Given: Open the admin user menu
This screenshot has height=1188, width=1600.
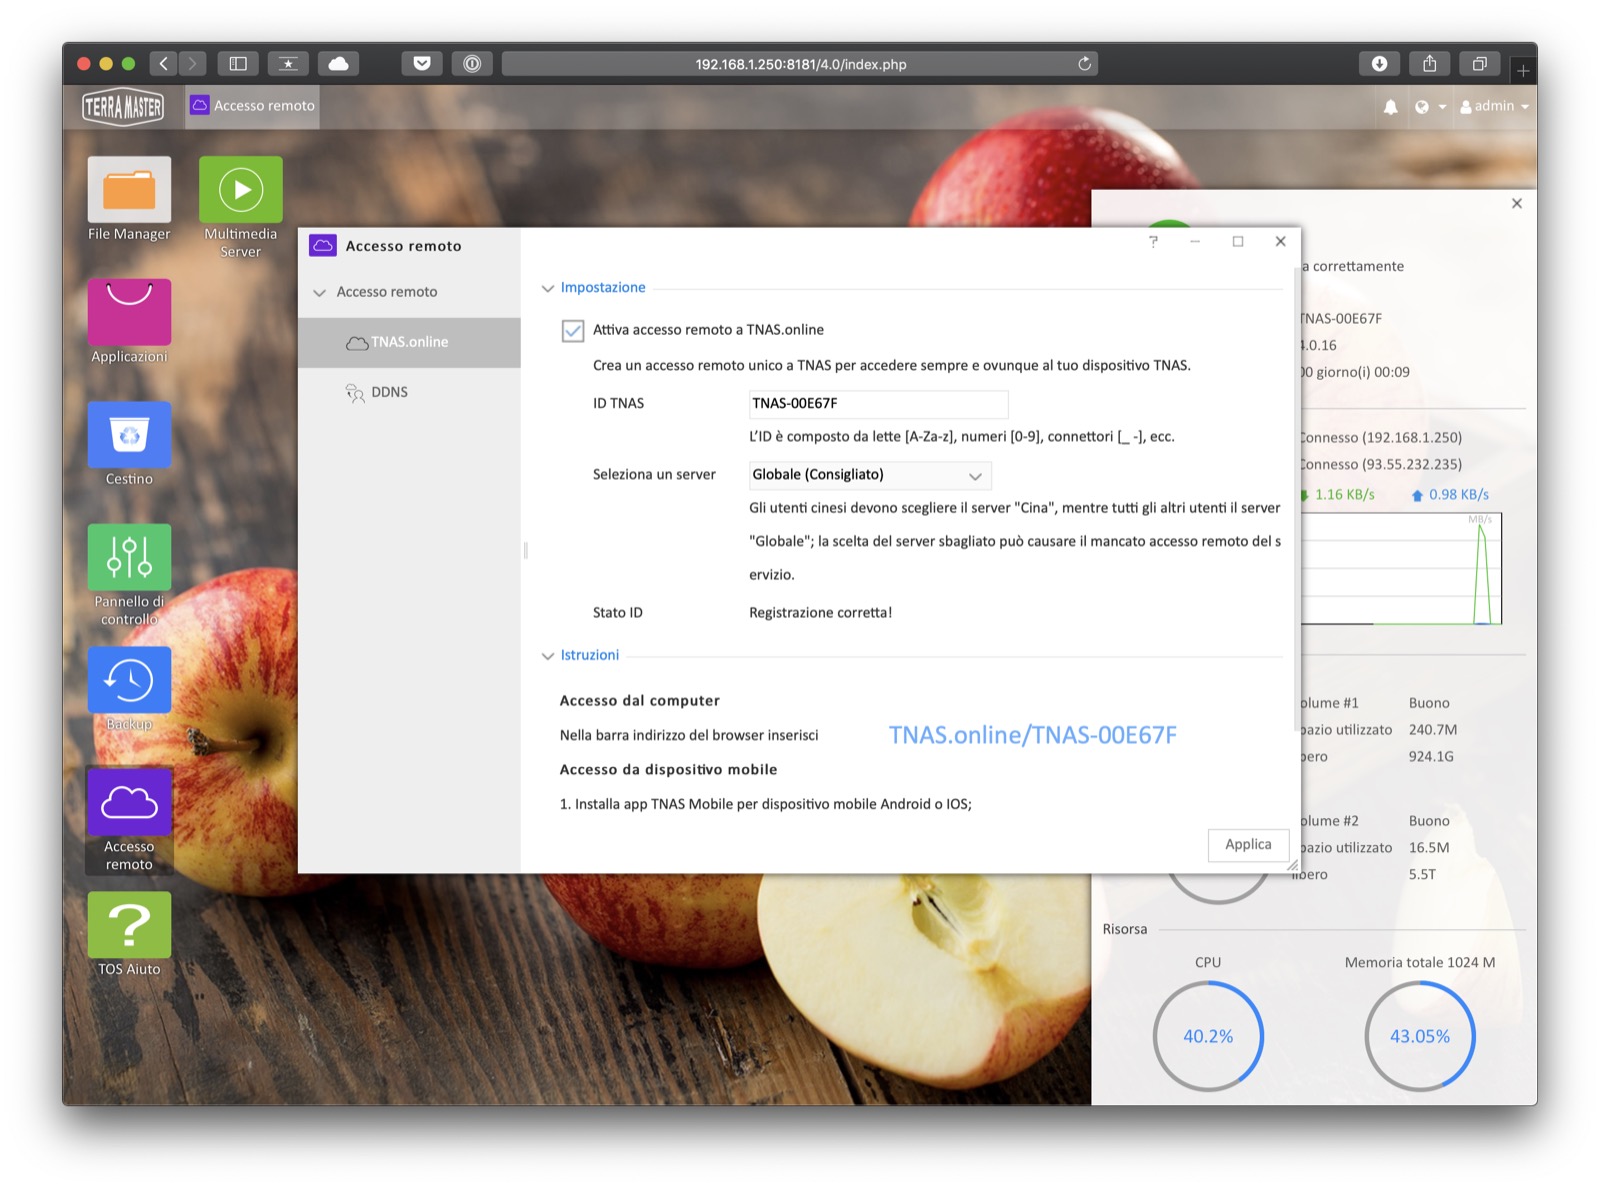Looking at the screenshot, I should point(1494,106).
